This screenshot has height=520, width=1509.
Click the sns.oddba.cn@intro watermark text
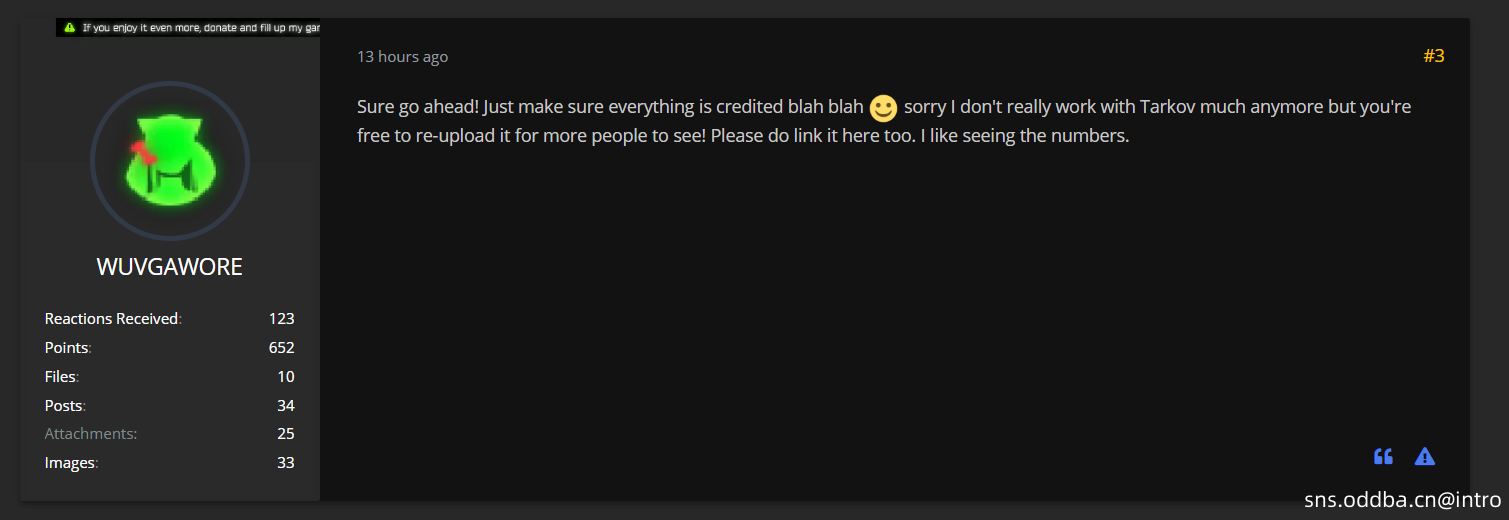tap(1403, 500)
